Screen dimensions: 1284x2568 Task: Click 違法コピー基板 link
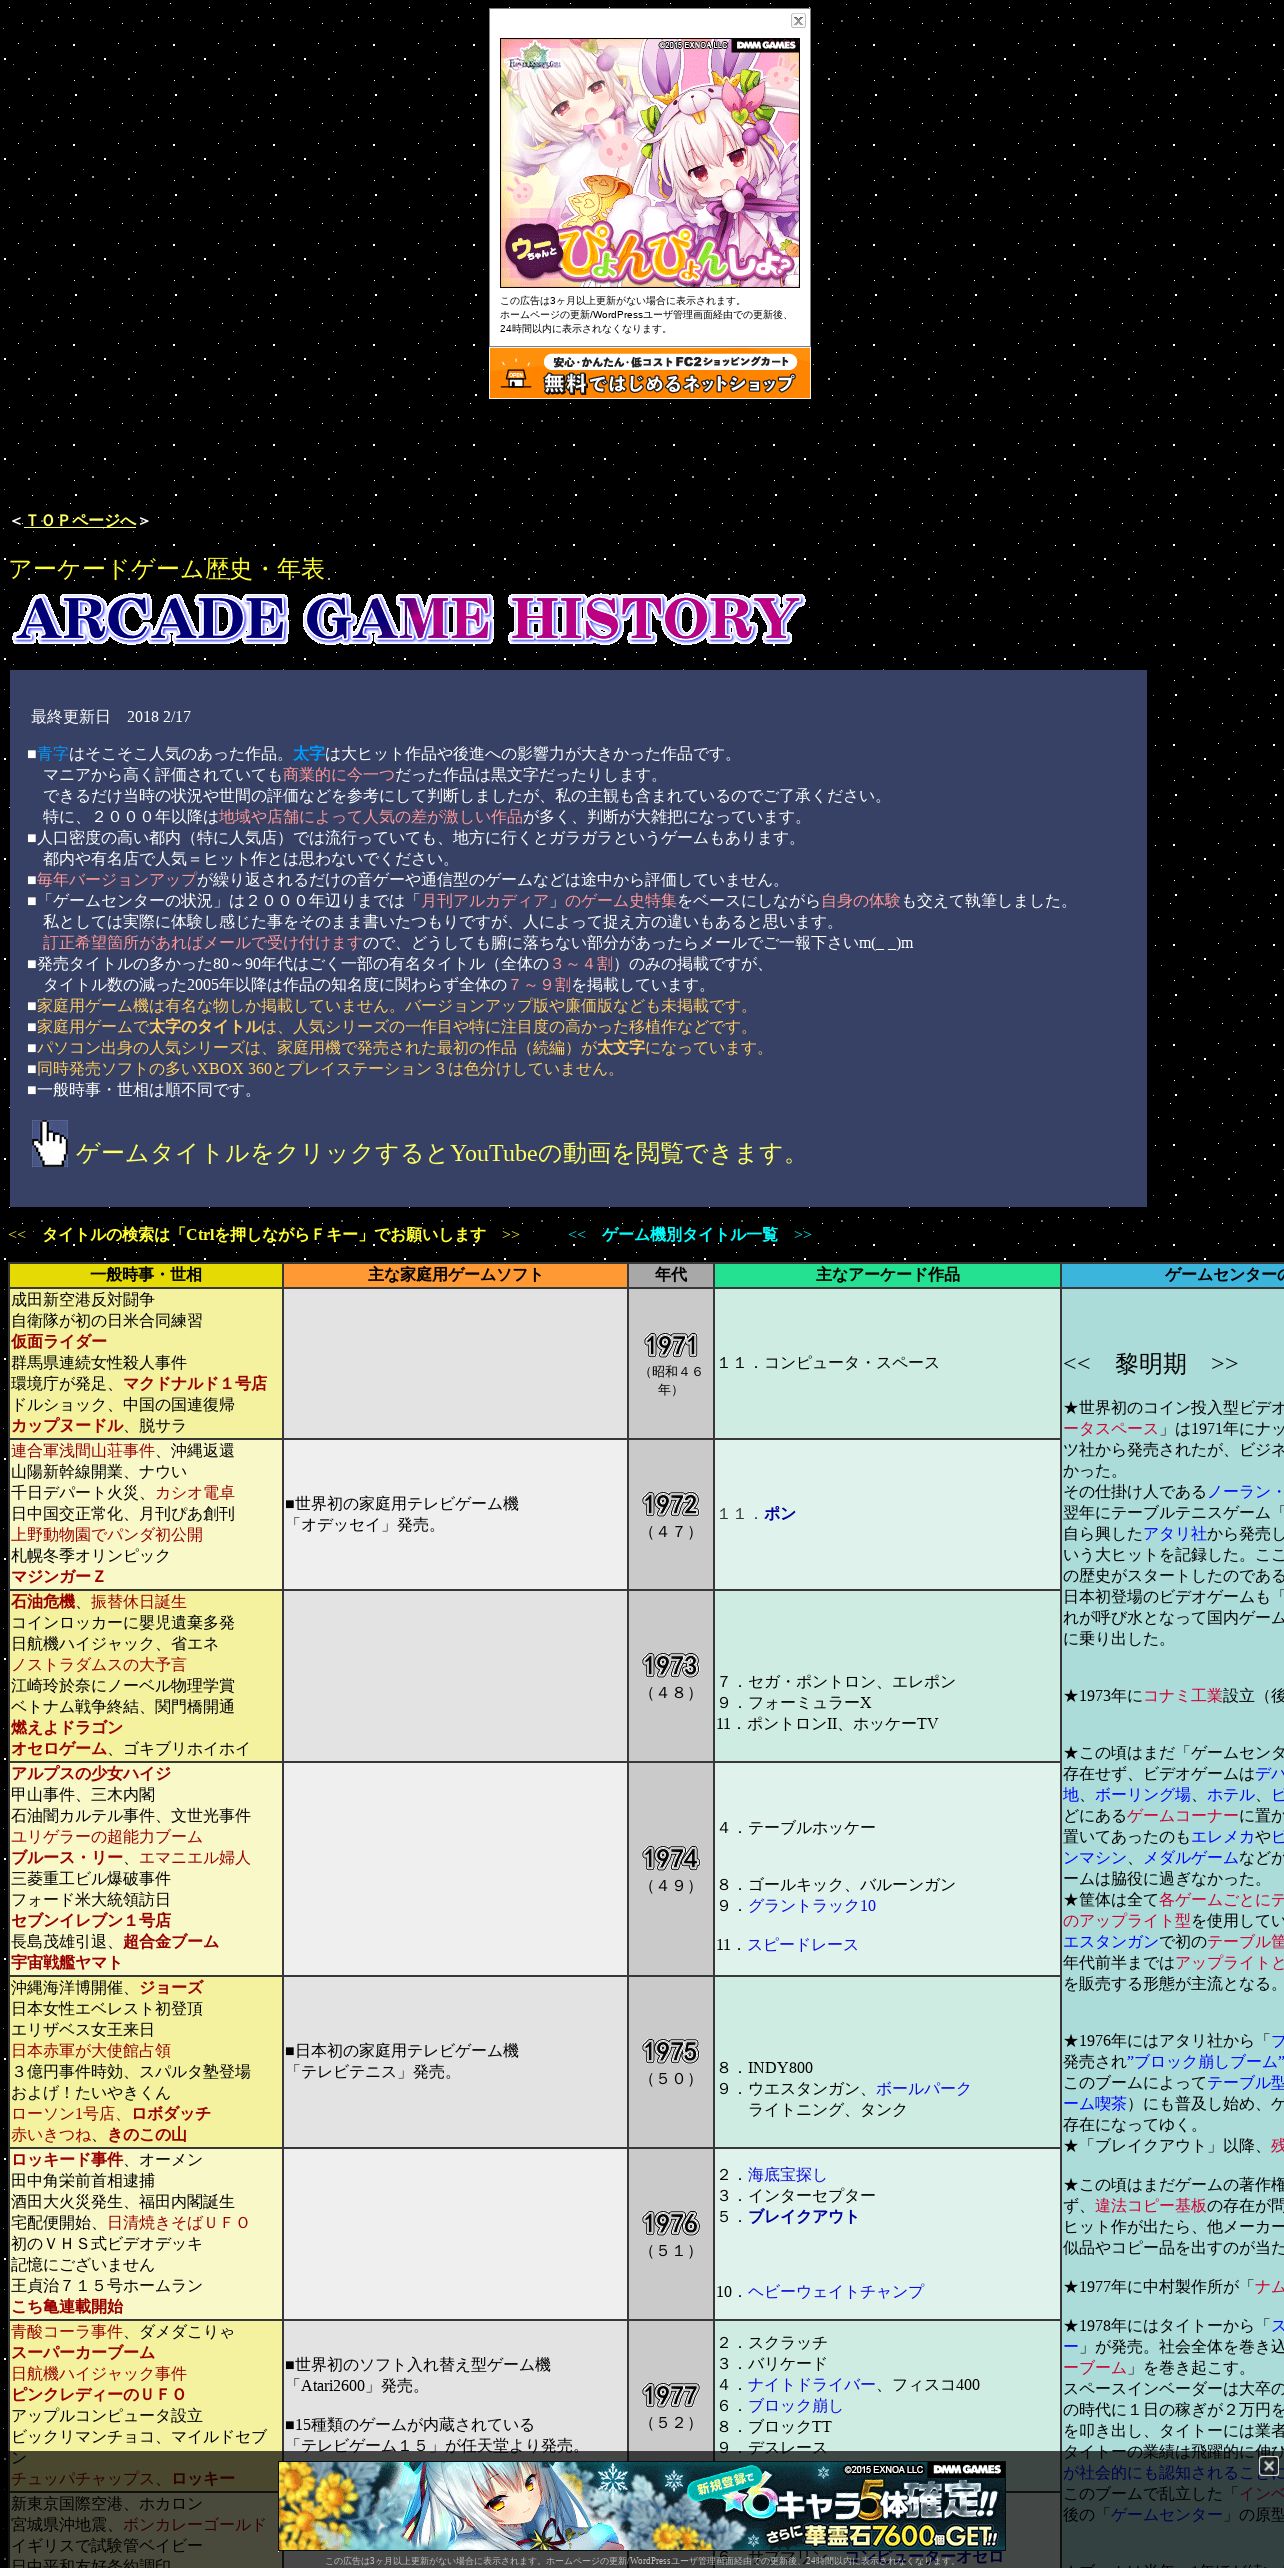1151,2206
